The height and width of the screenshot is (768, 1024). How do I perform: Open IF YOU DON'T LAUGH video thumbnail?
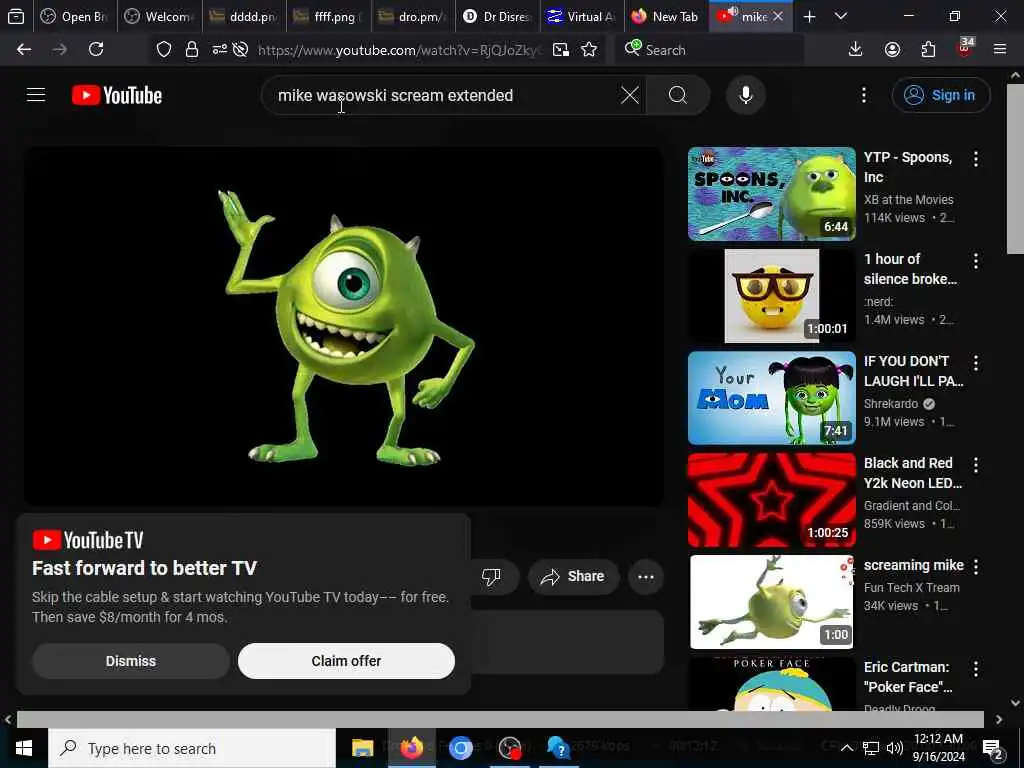(771, 398)
